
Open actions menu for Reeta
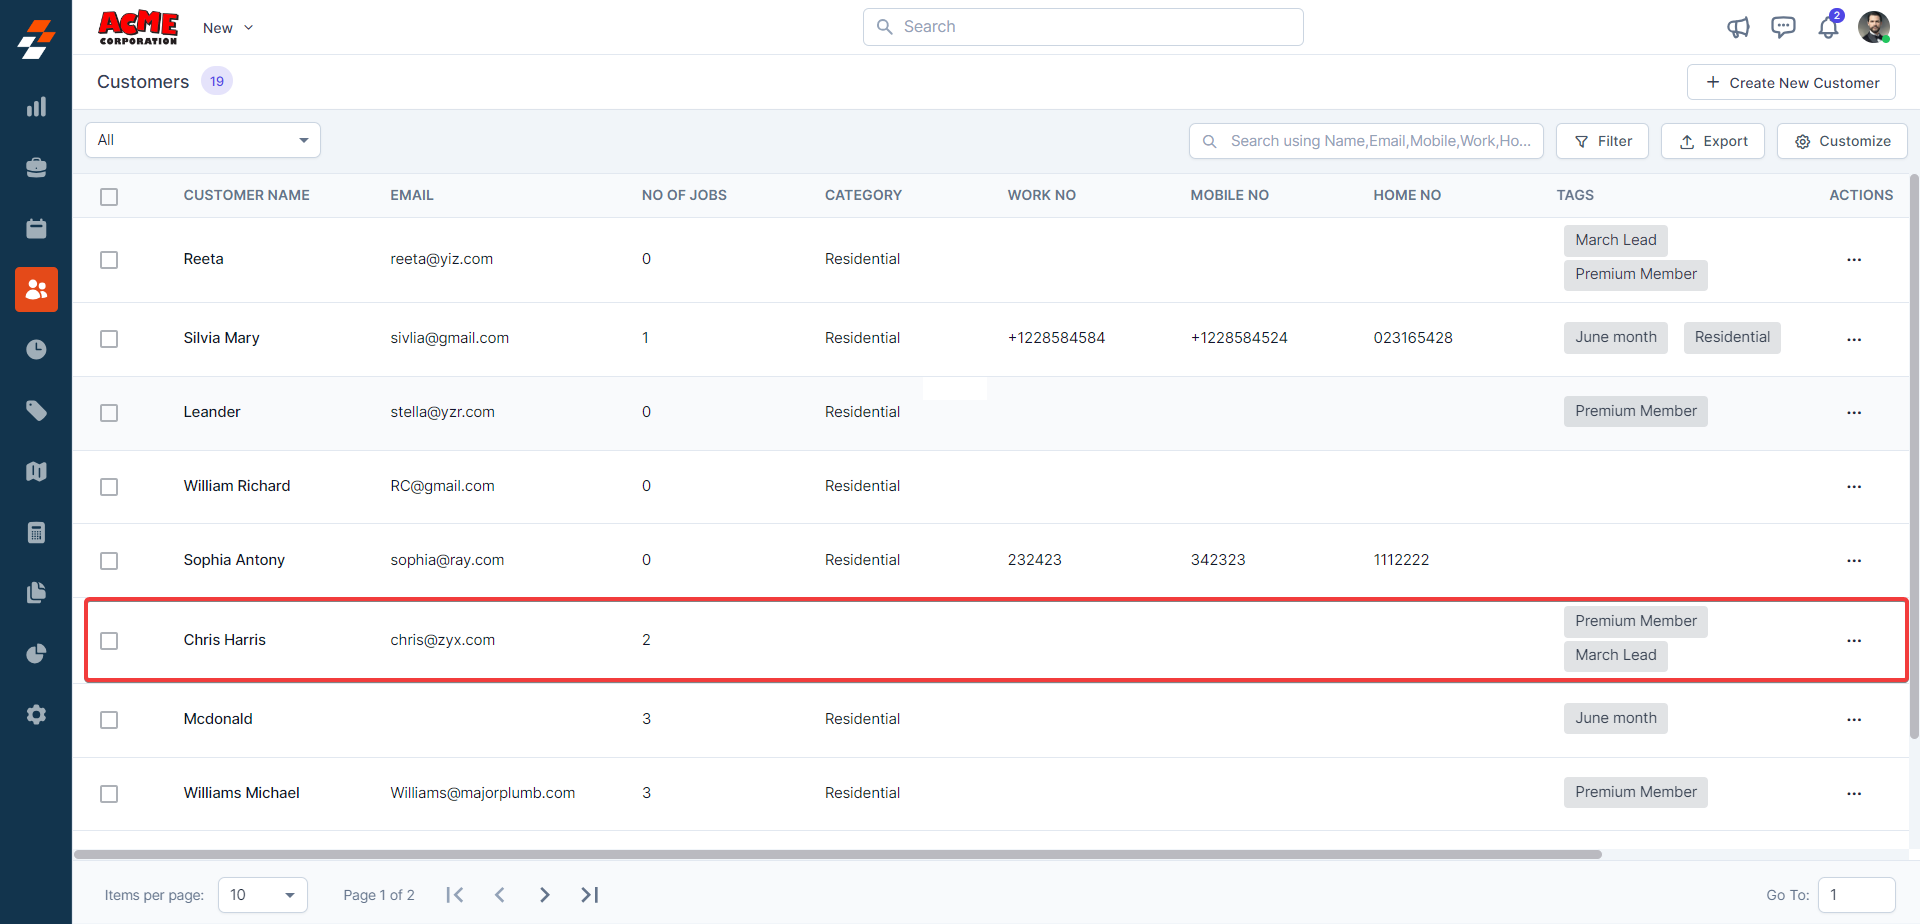pyautogui.click(x=1854, y=260)
